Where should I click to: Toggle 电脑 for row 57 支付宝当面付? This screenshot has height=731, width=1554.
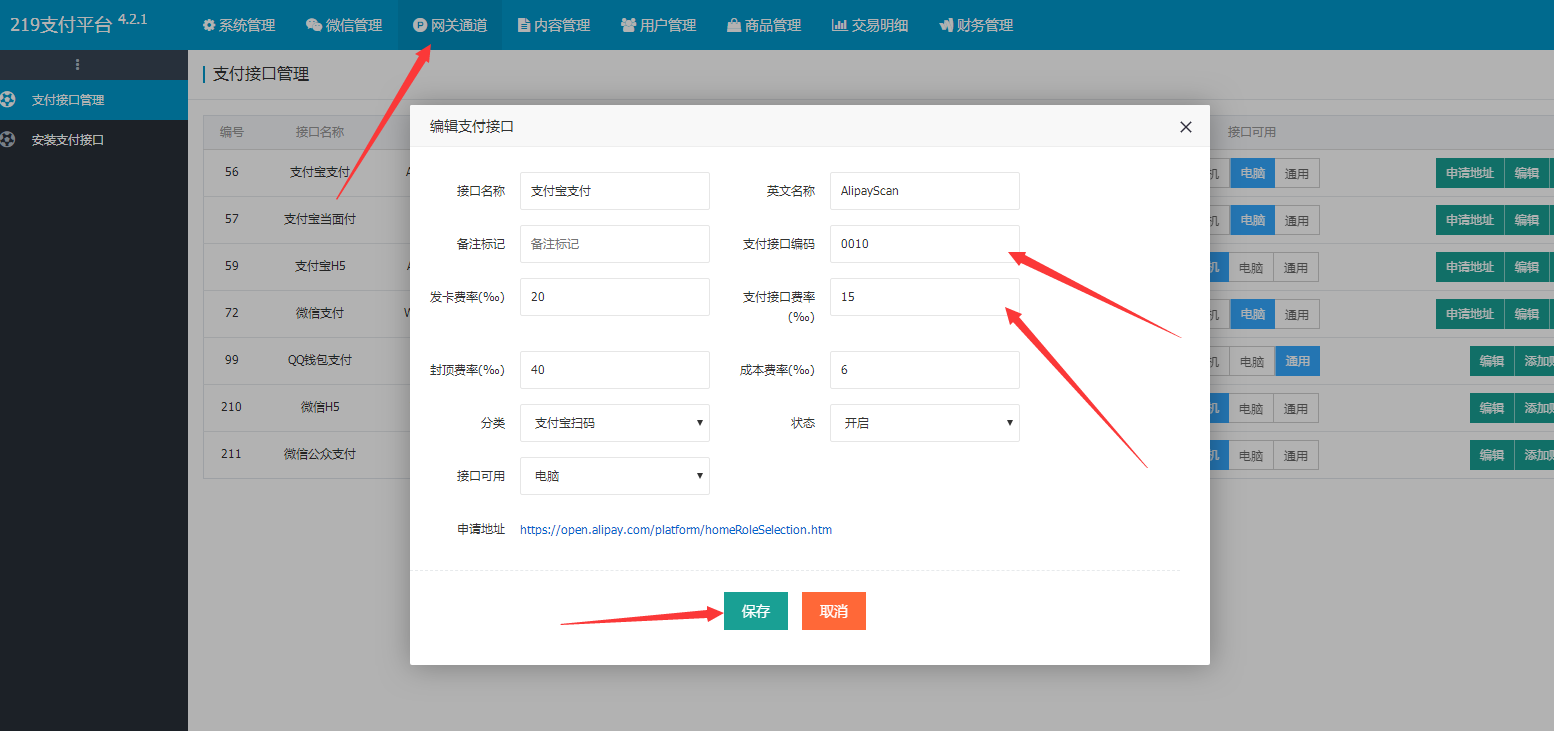point(1252,220)
